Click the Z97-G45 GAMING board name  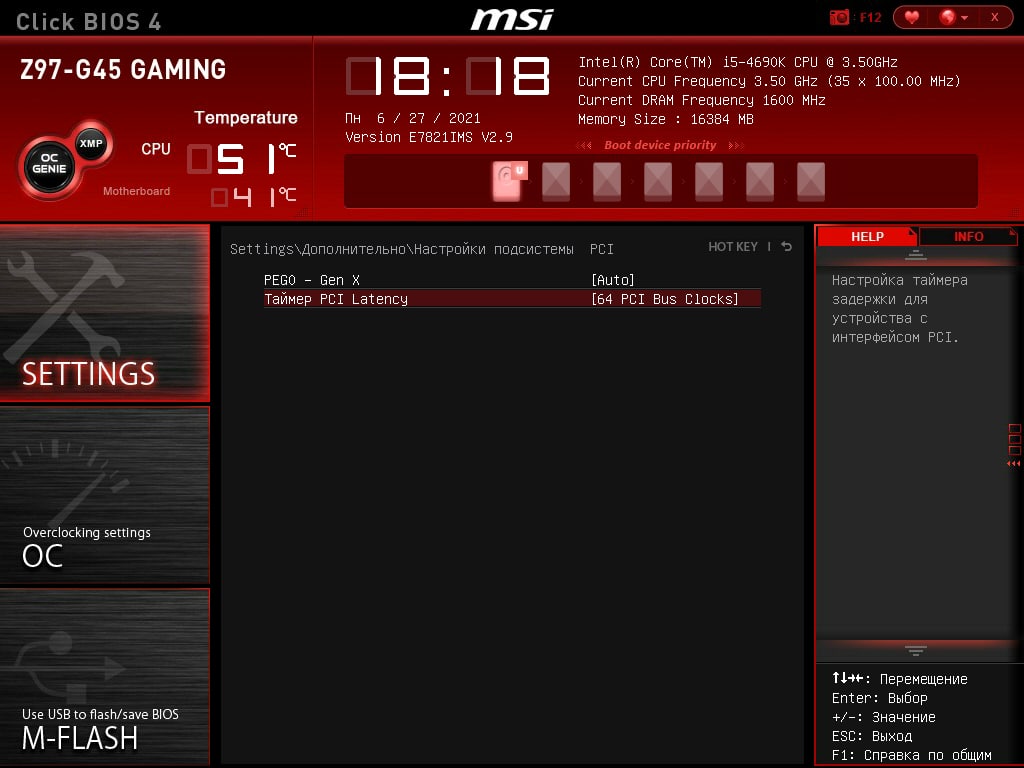point(123,69)
